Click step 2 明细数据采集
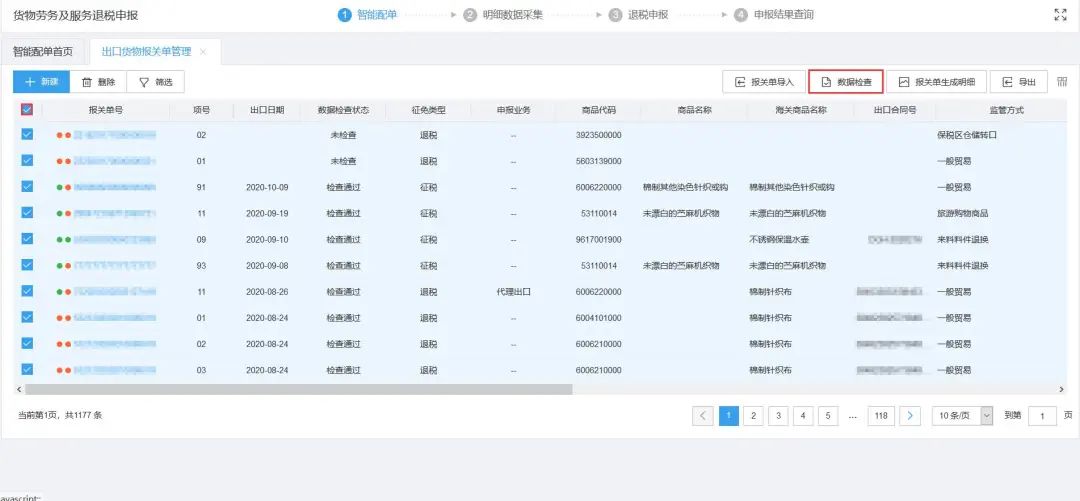Image resolution: width=1080 pixels, height=501 pixels. point(503,14)
